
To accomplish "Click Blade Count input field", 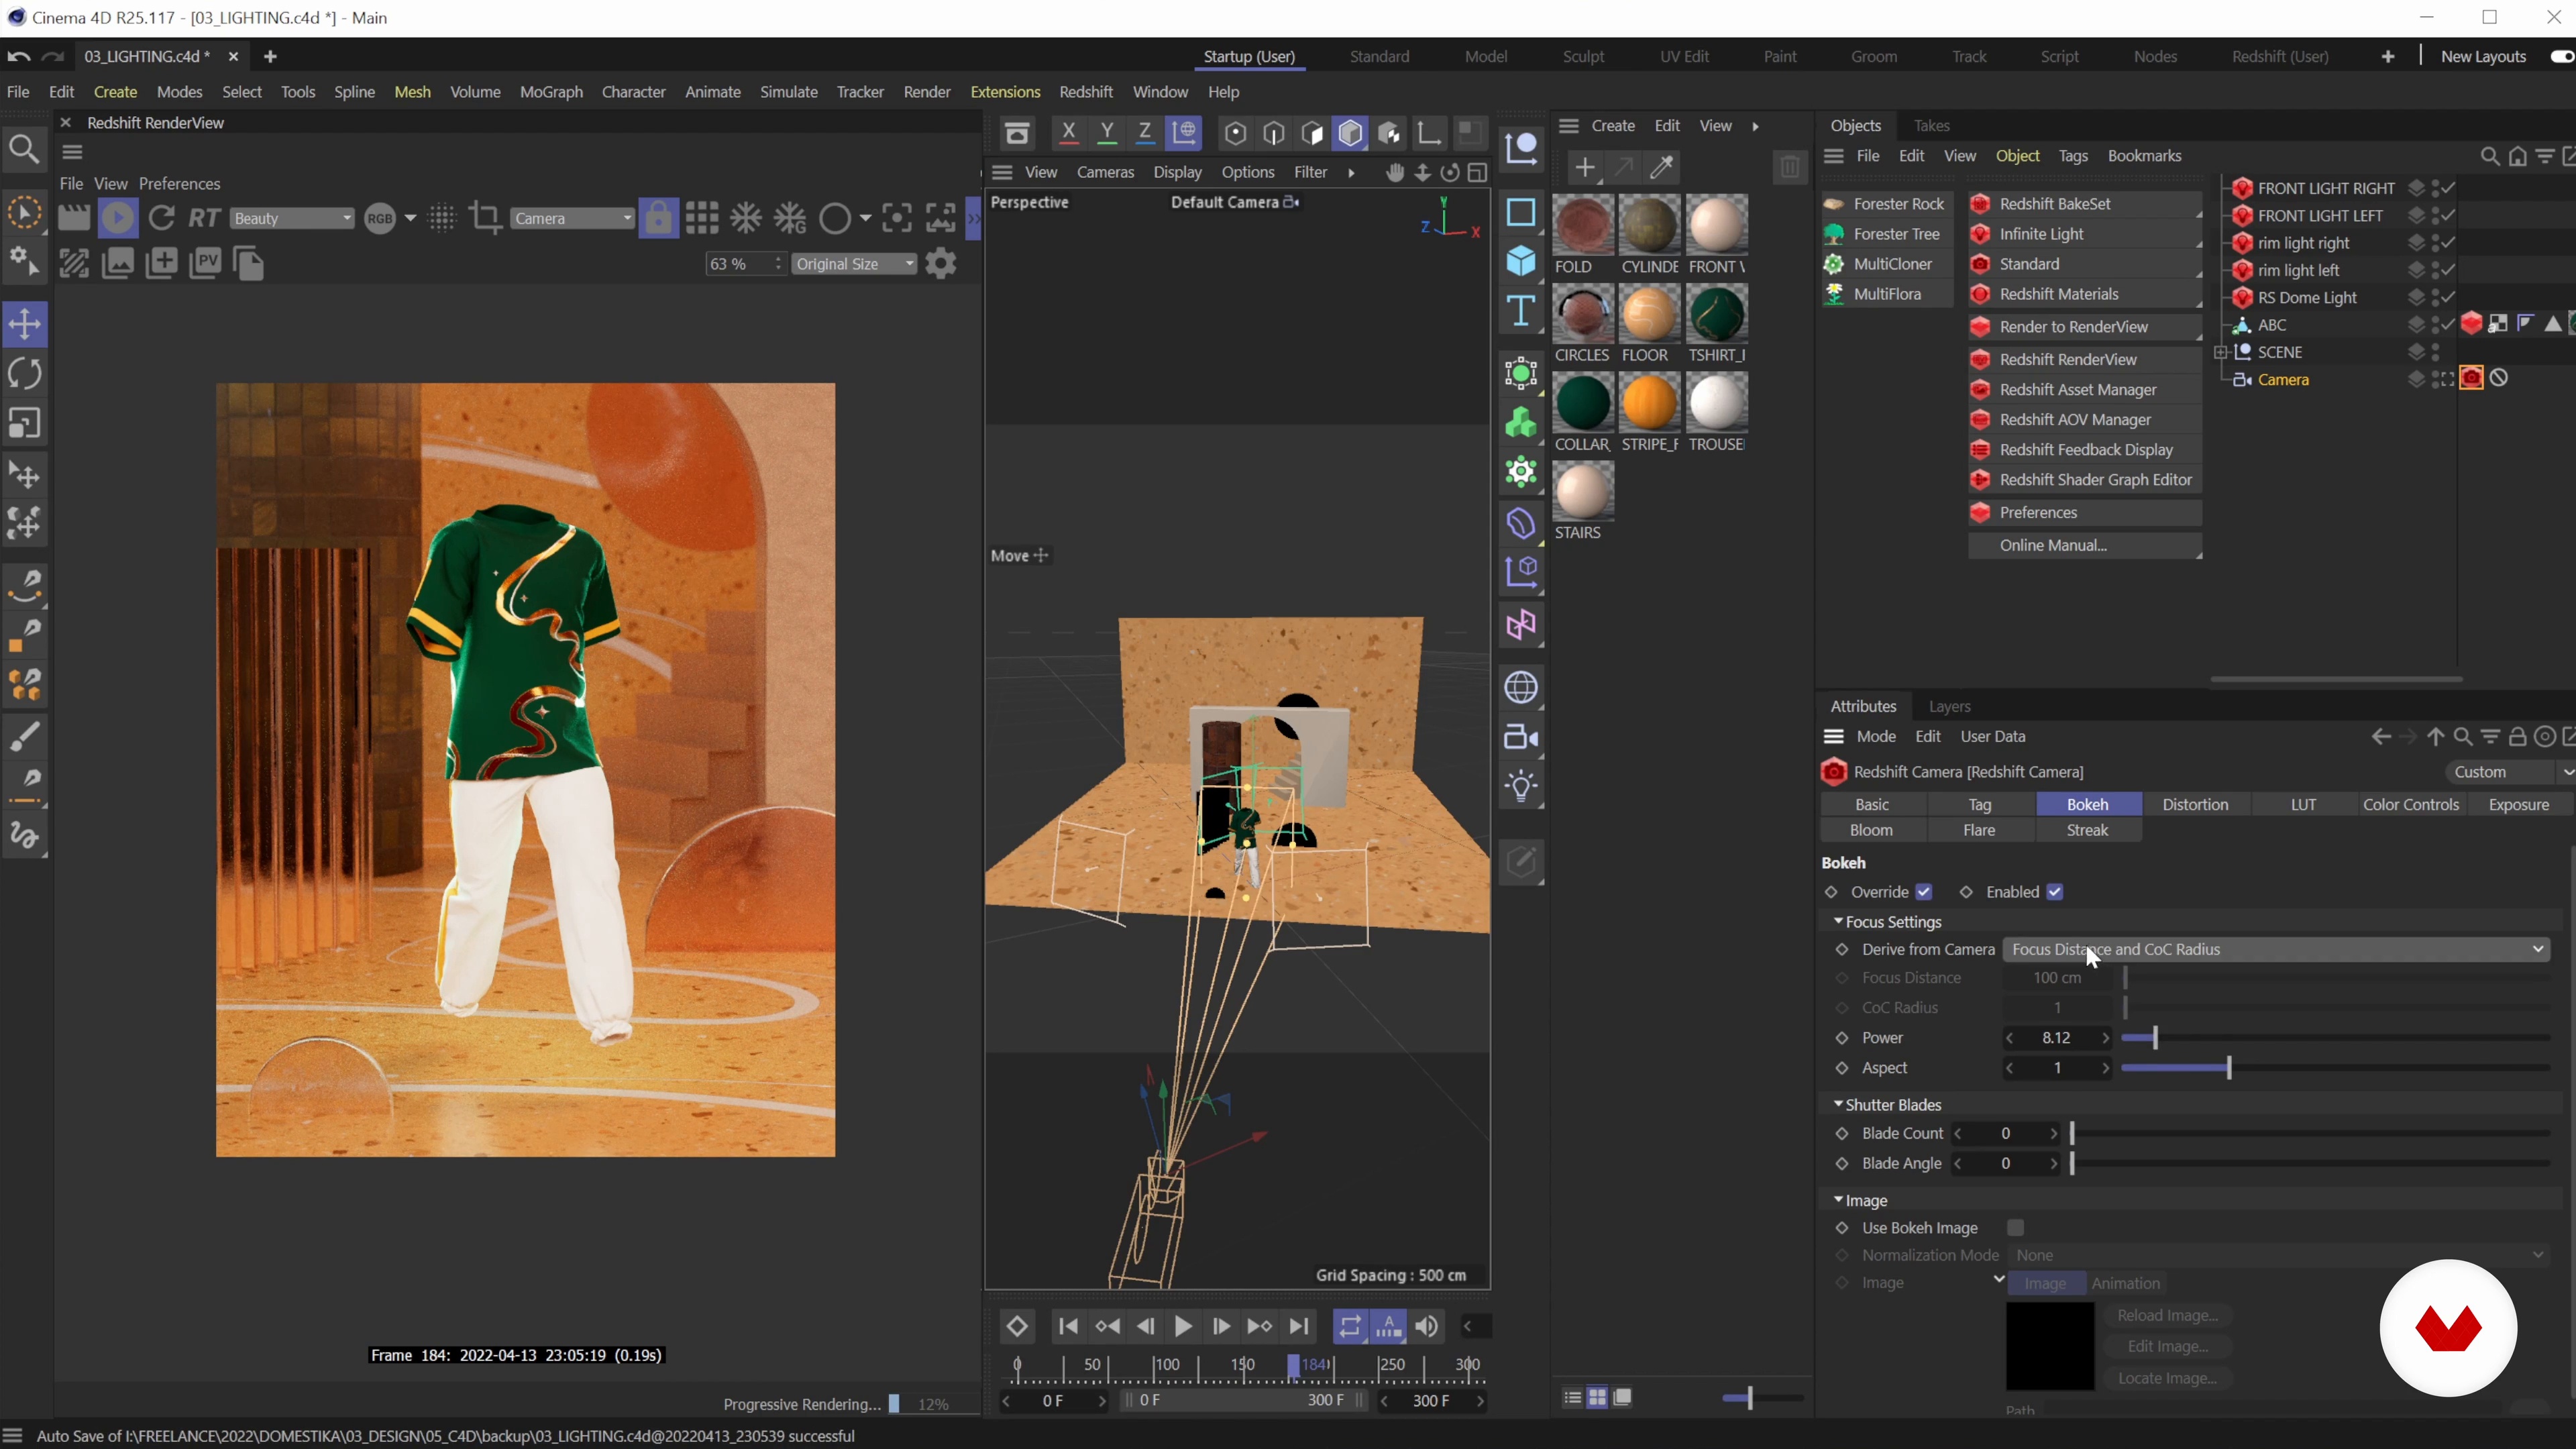I will tap(2006, 1133).
